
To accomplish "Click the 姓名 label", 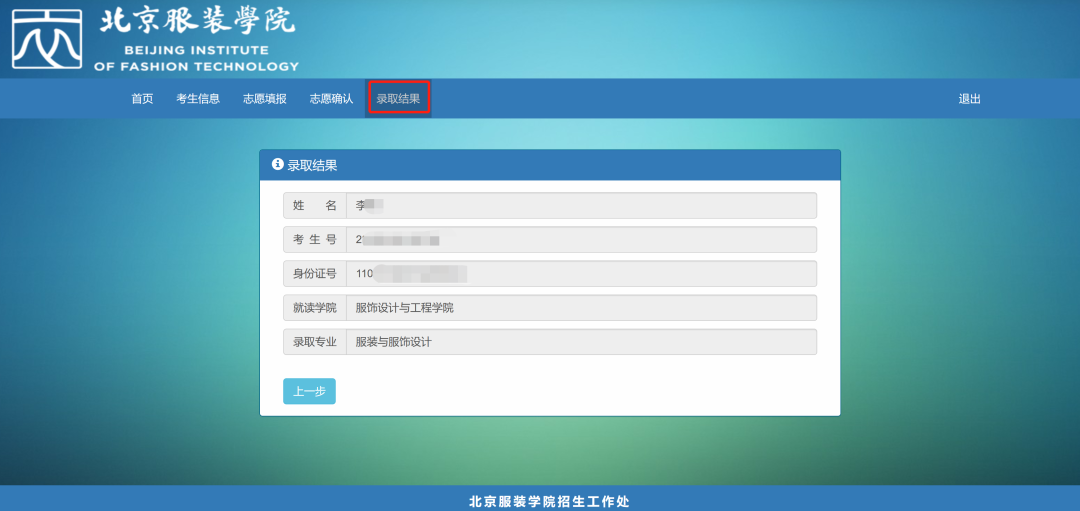I will click(x=315, y=205).
